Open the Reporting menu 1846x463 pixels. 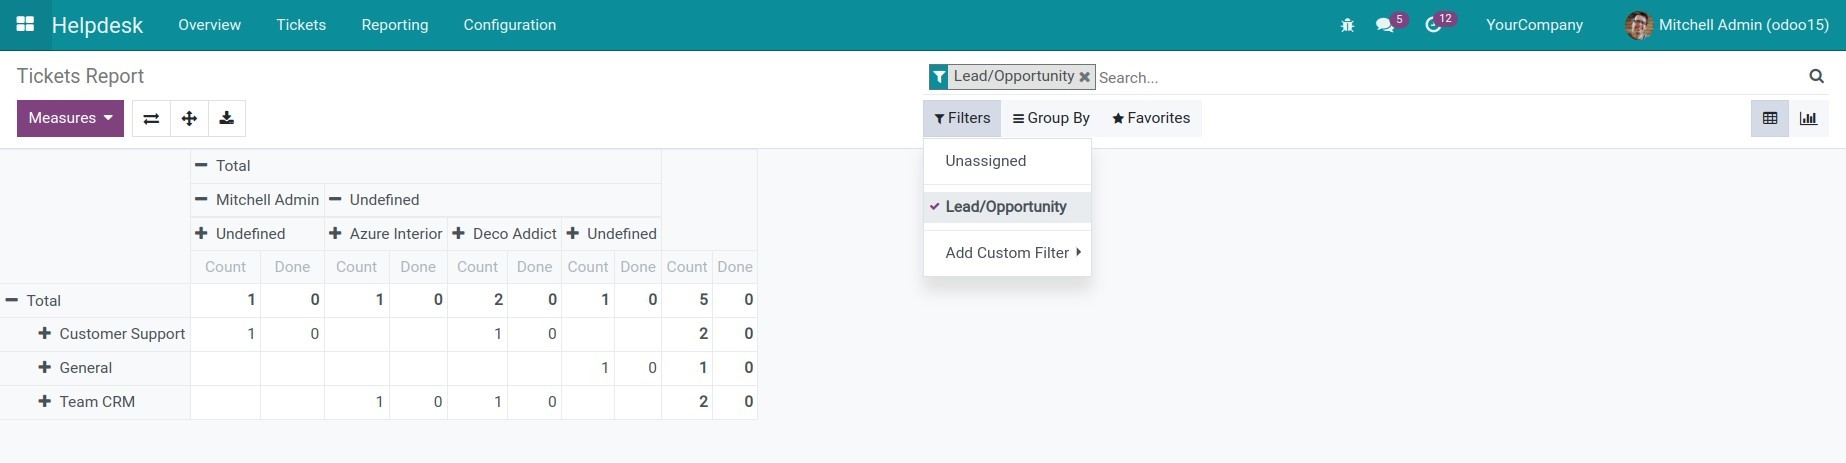point(394,25)
